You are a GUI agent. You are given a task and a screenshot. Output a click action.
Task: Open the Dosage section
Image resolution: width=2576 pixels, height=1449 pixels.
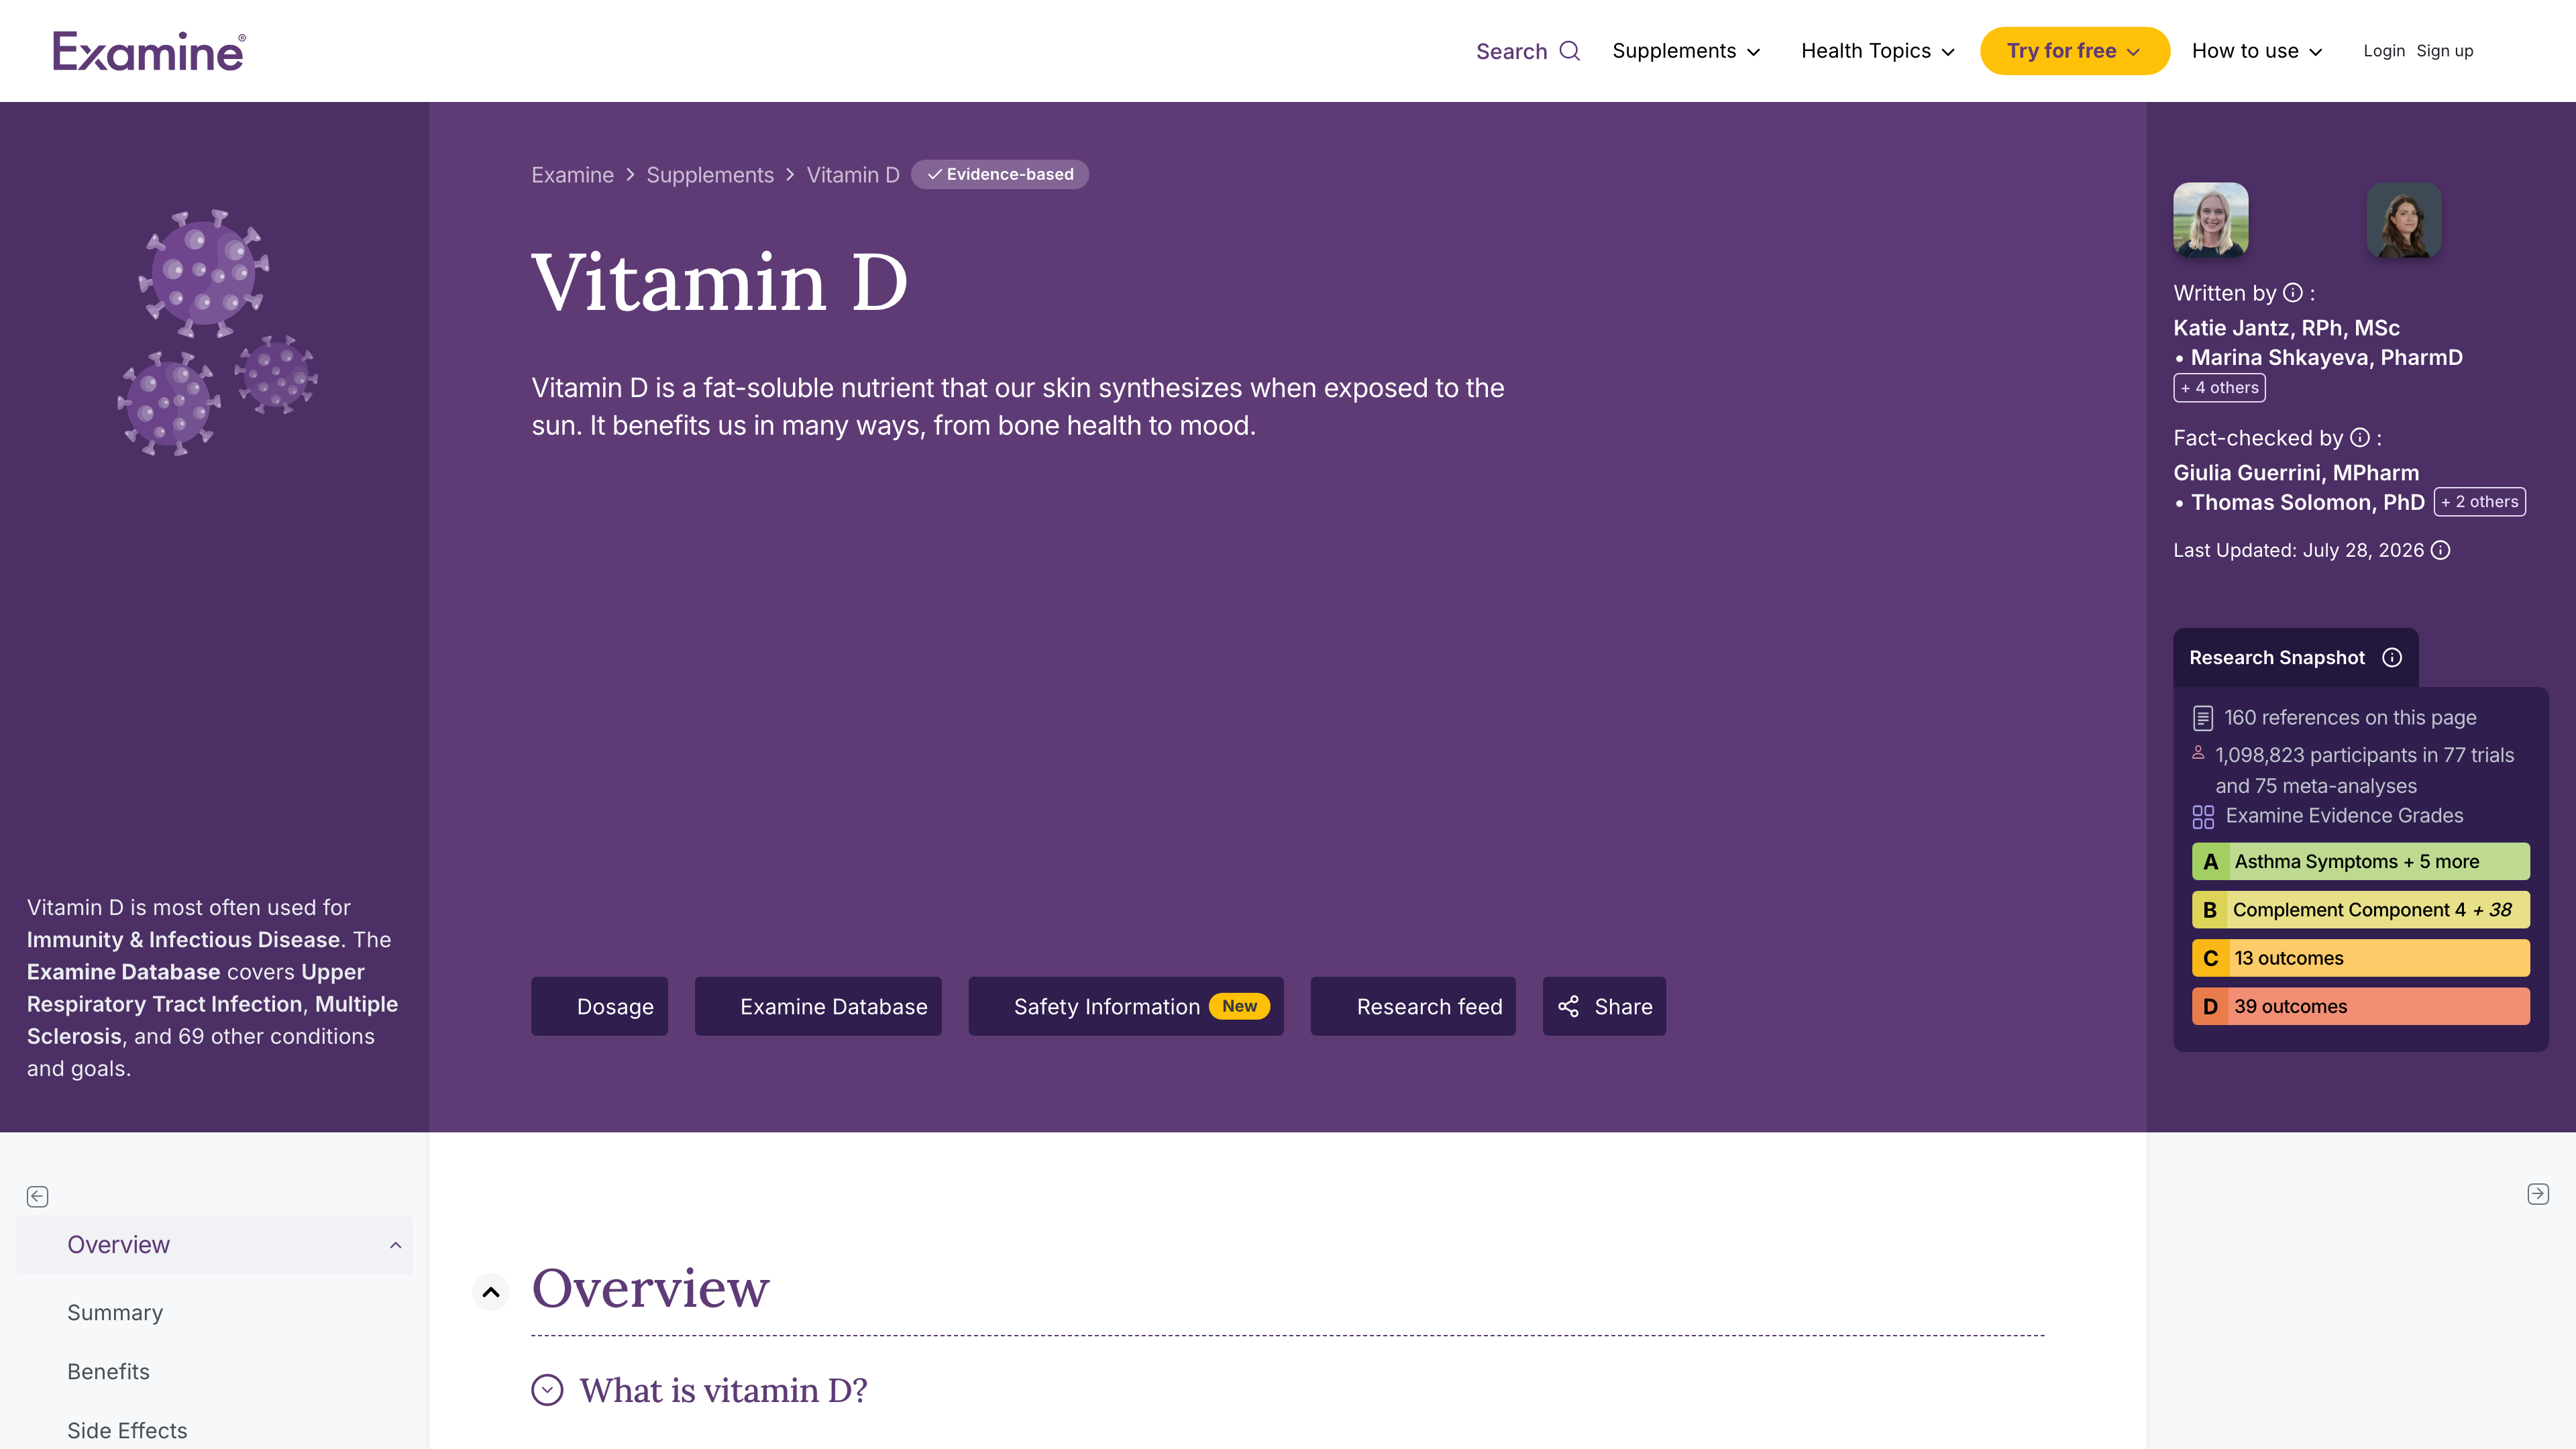point(599,1006)
